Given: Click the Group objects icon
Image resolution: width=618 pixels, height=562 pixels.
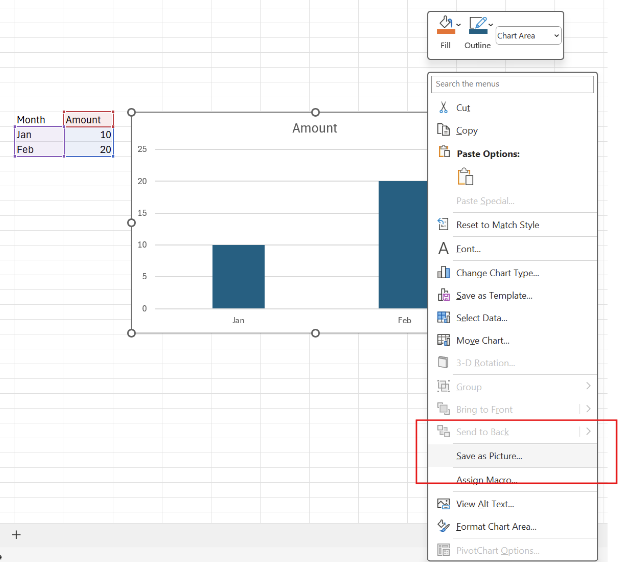Looking at the screenshot, I should (443, 386).
